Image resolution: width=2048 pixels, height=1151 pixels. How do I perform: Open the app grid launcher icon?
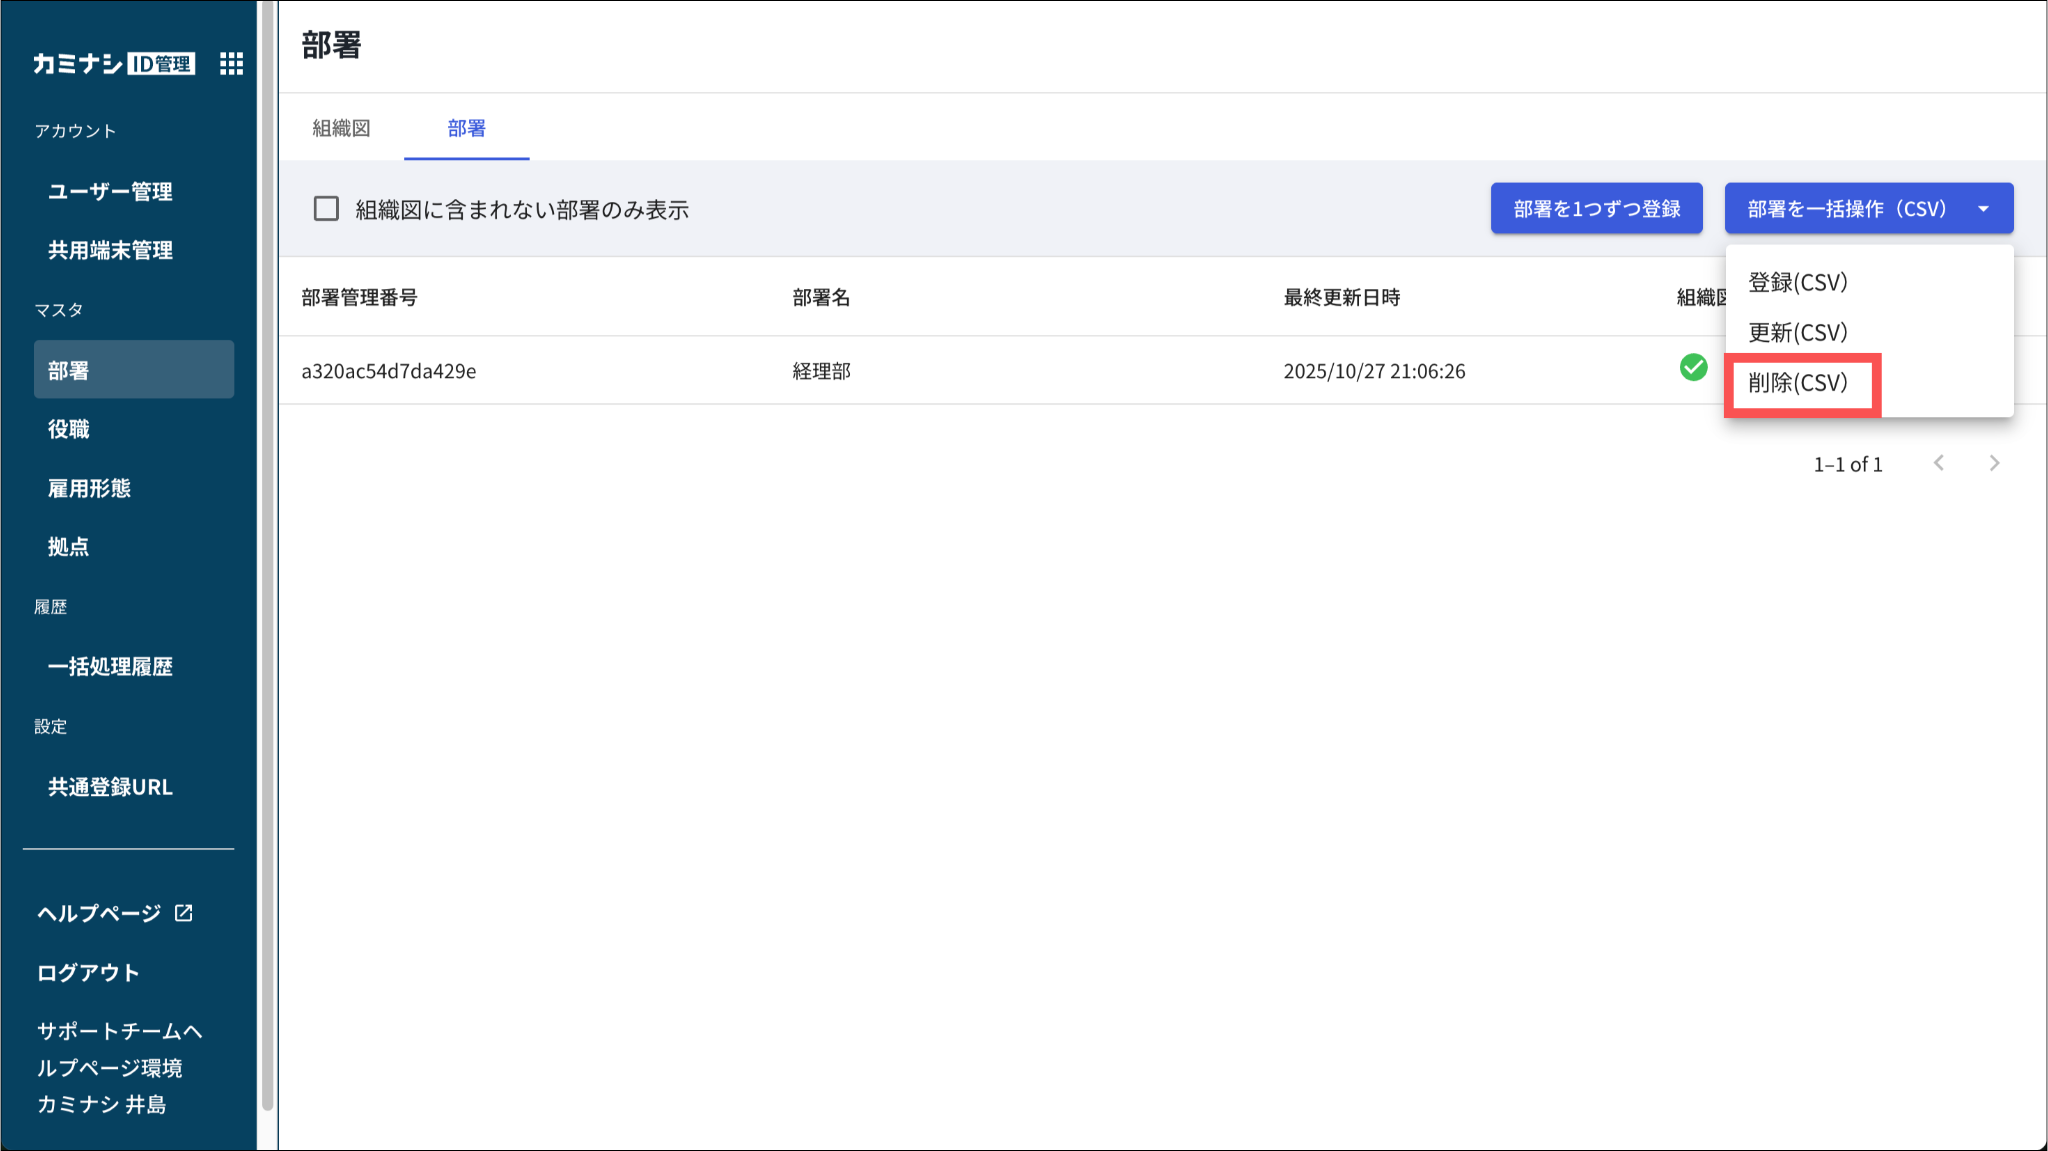(x=231, y=64)
